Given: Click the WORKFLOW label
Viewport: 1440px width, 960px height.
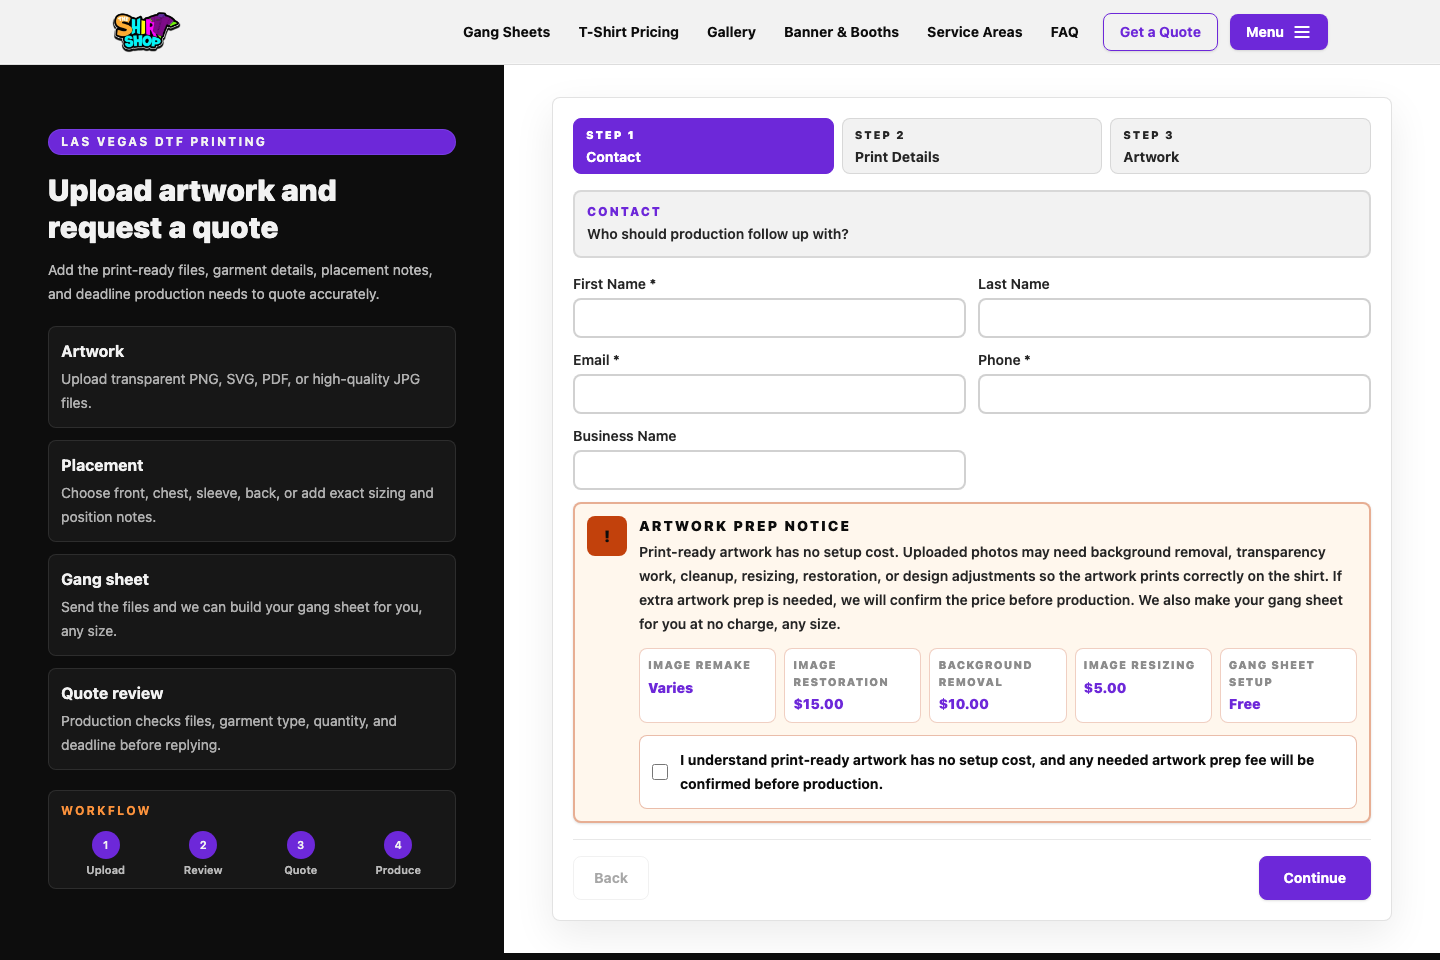Looking at the screenshot, I should (106, 811).
